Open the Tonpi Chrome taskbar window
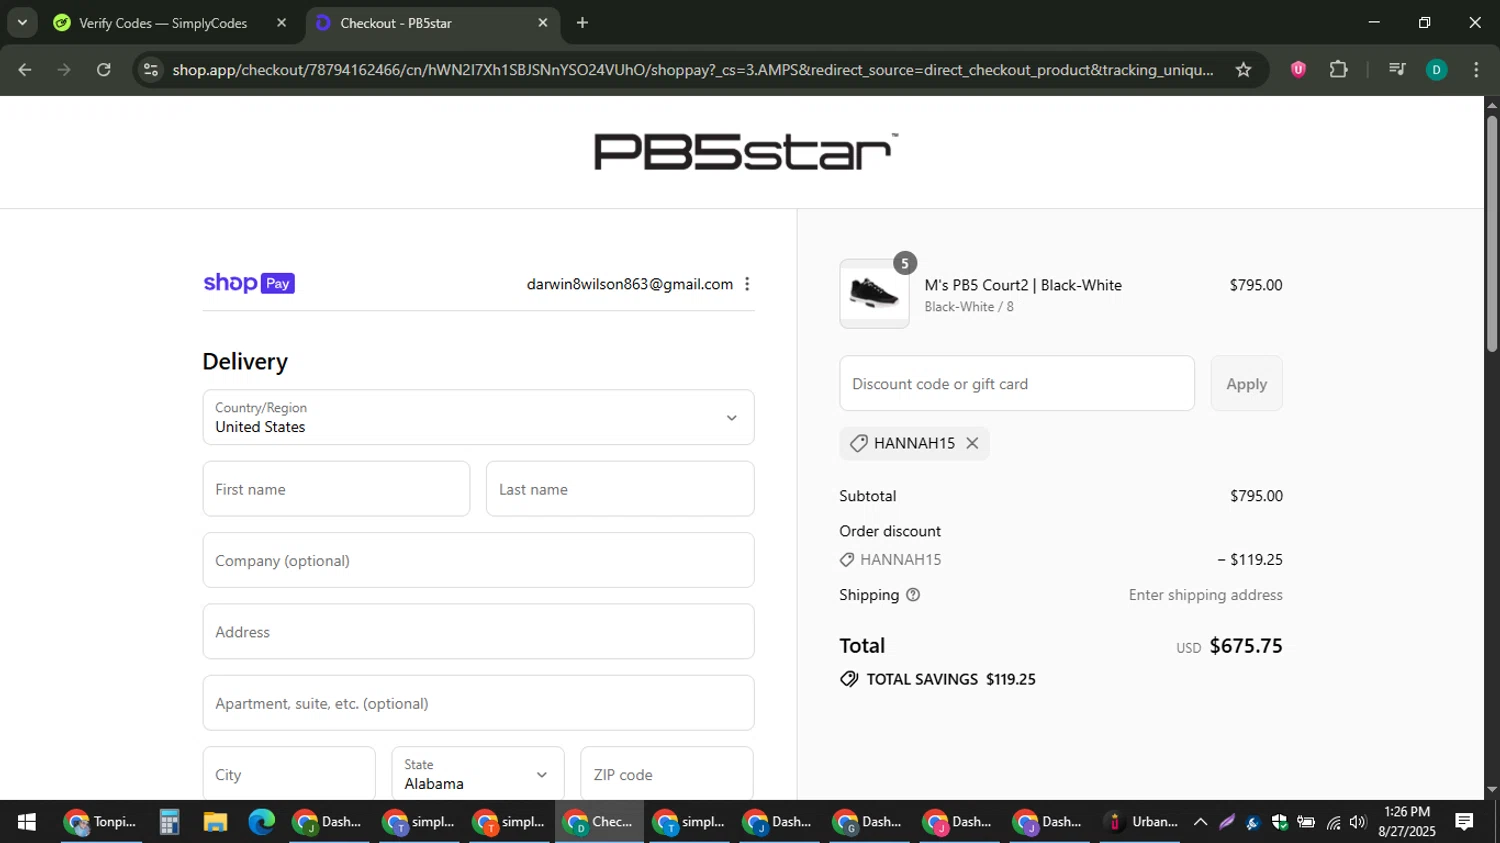The height and width of the screenshot is (843, 1500). [x=100, y=822]
